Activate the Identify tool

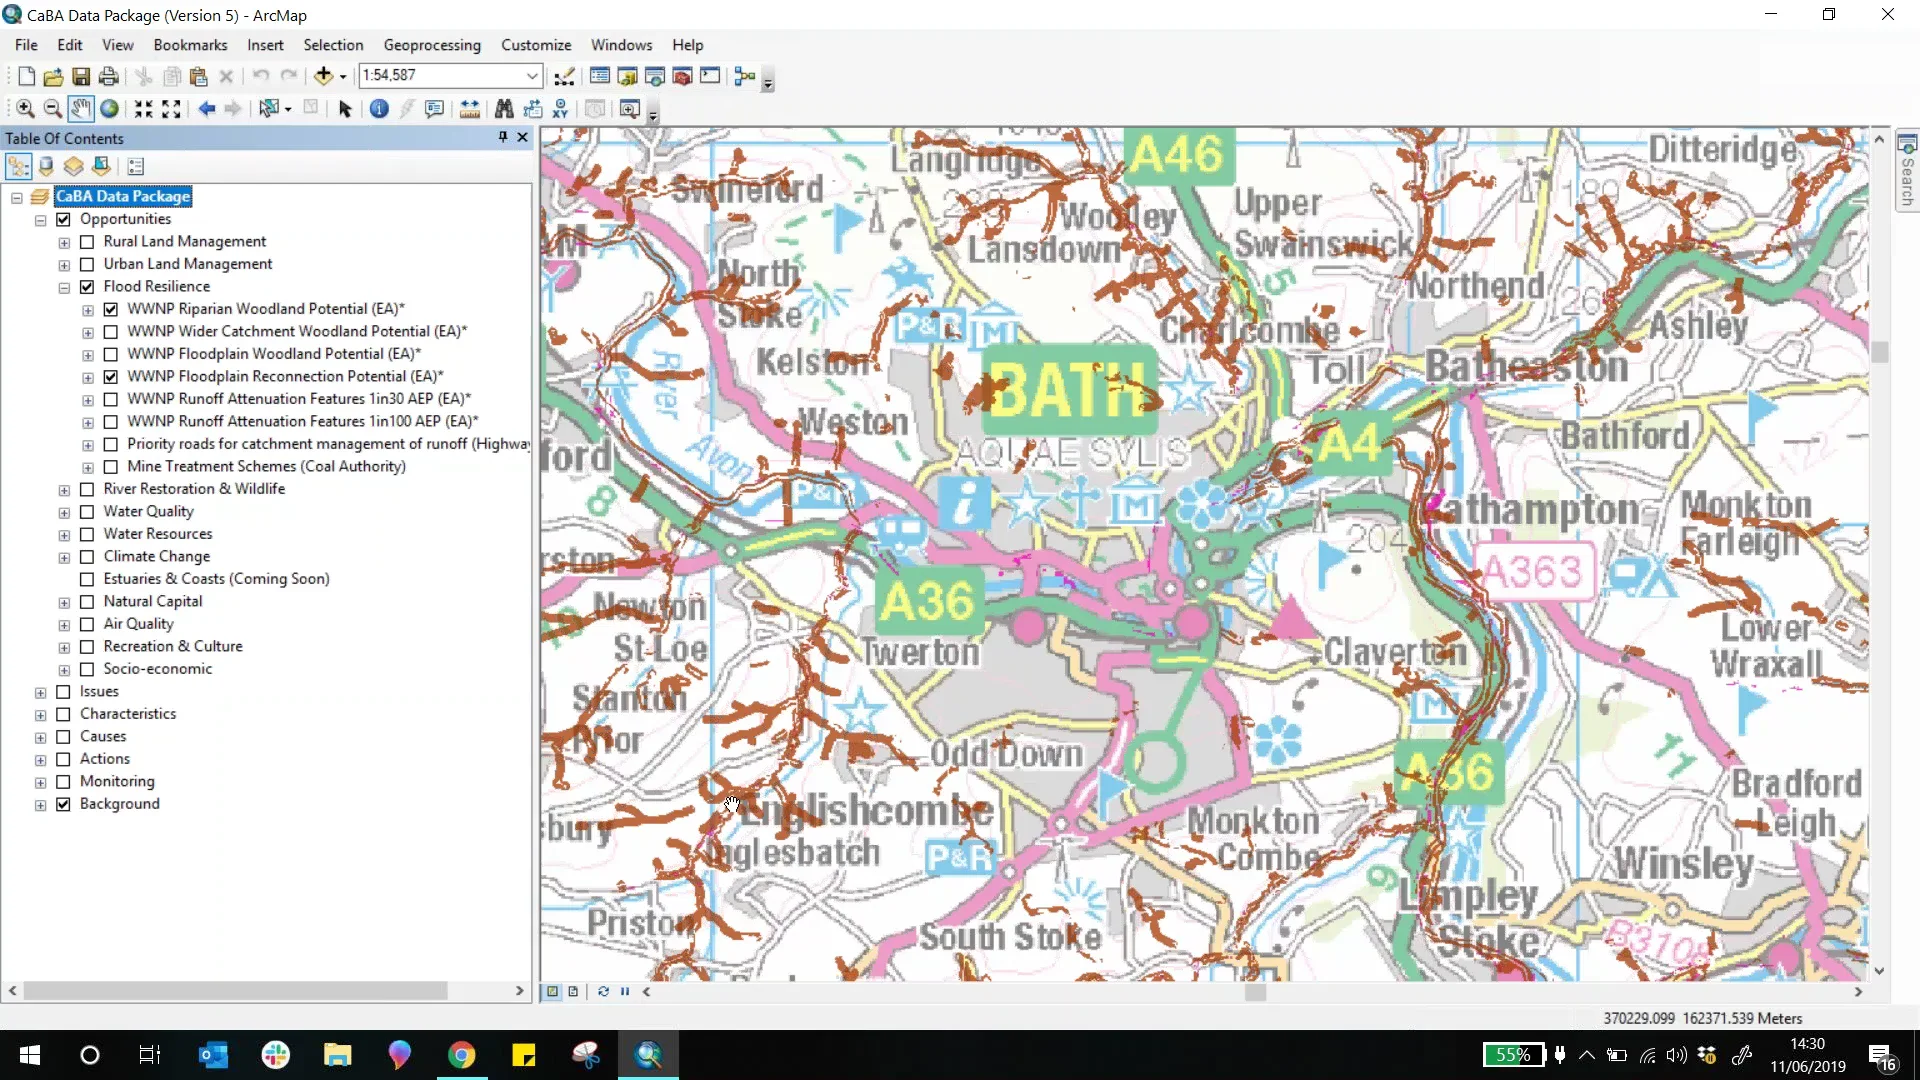pos(379,109)
